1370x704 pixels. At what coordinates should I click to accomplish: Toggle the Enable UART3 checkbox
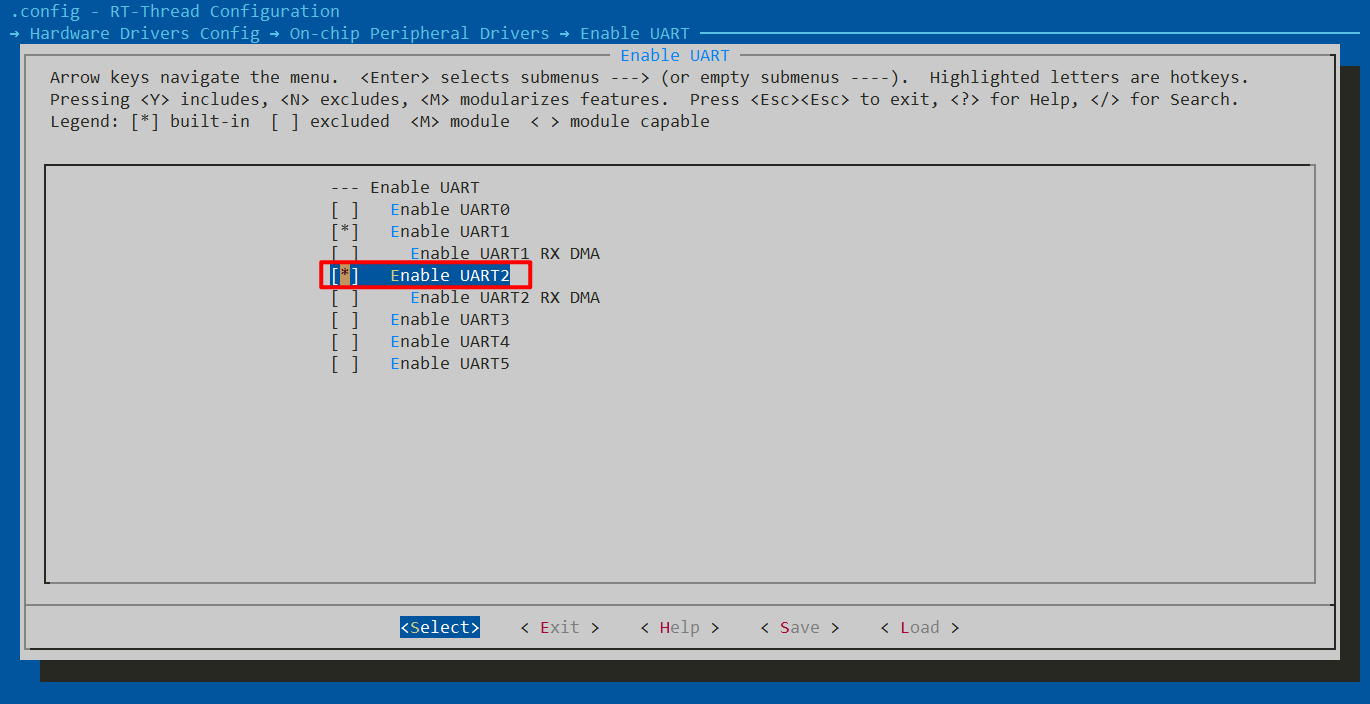point(345,319)
